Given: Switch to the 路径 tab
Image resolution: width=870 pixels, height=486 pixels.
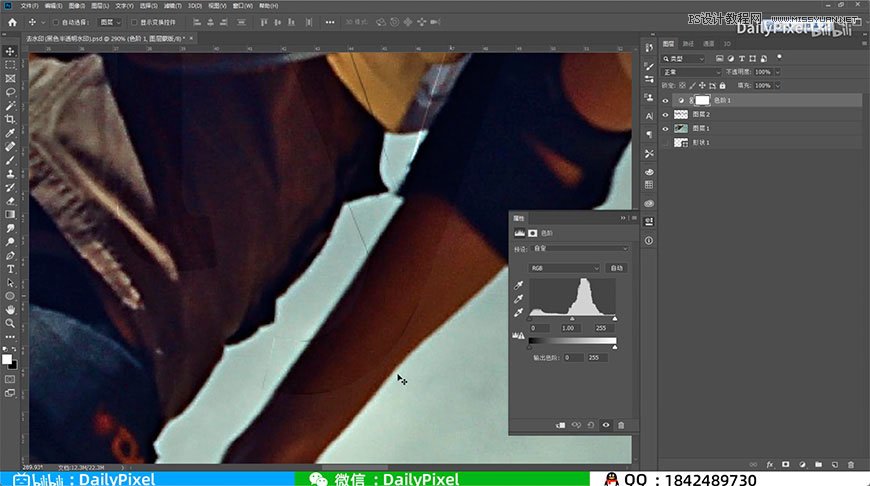Looking at the screenshot, I should 689,44.
